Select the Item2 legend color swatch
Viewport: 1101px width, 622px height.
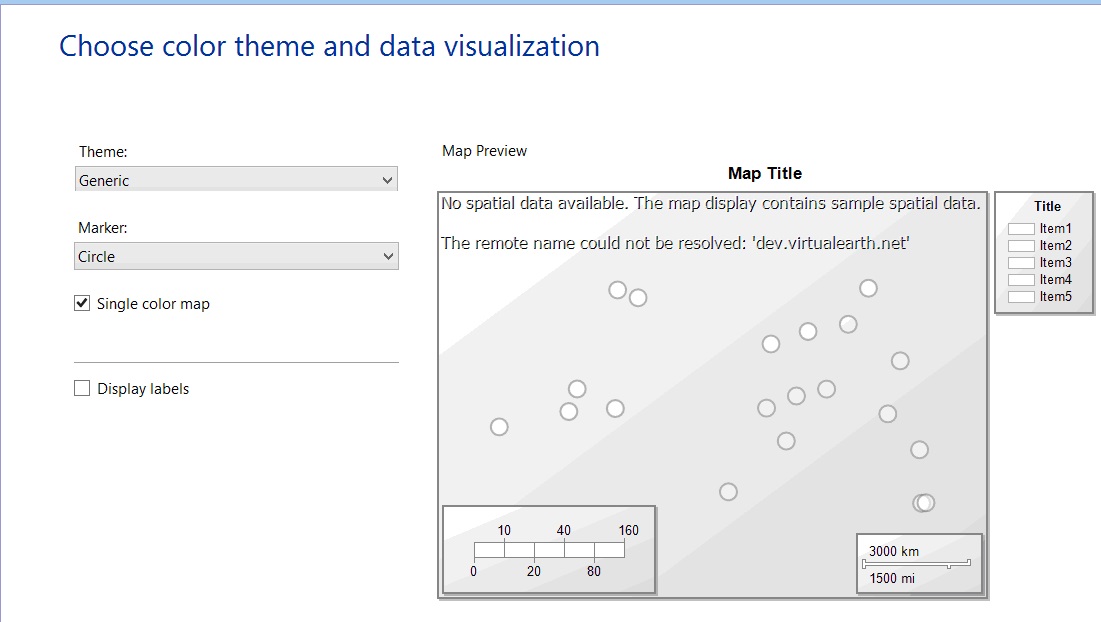[1021, 246]
